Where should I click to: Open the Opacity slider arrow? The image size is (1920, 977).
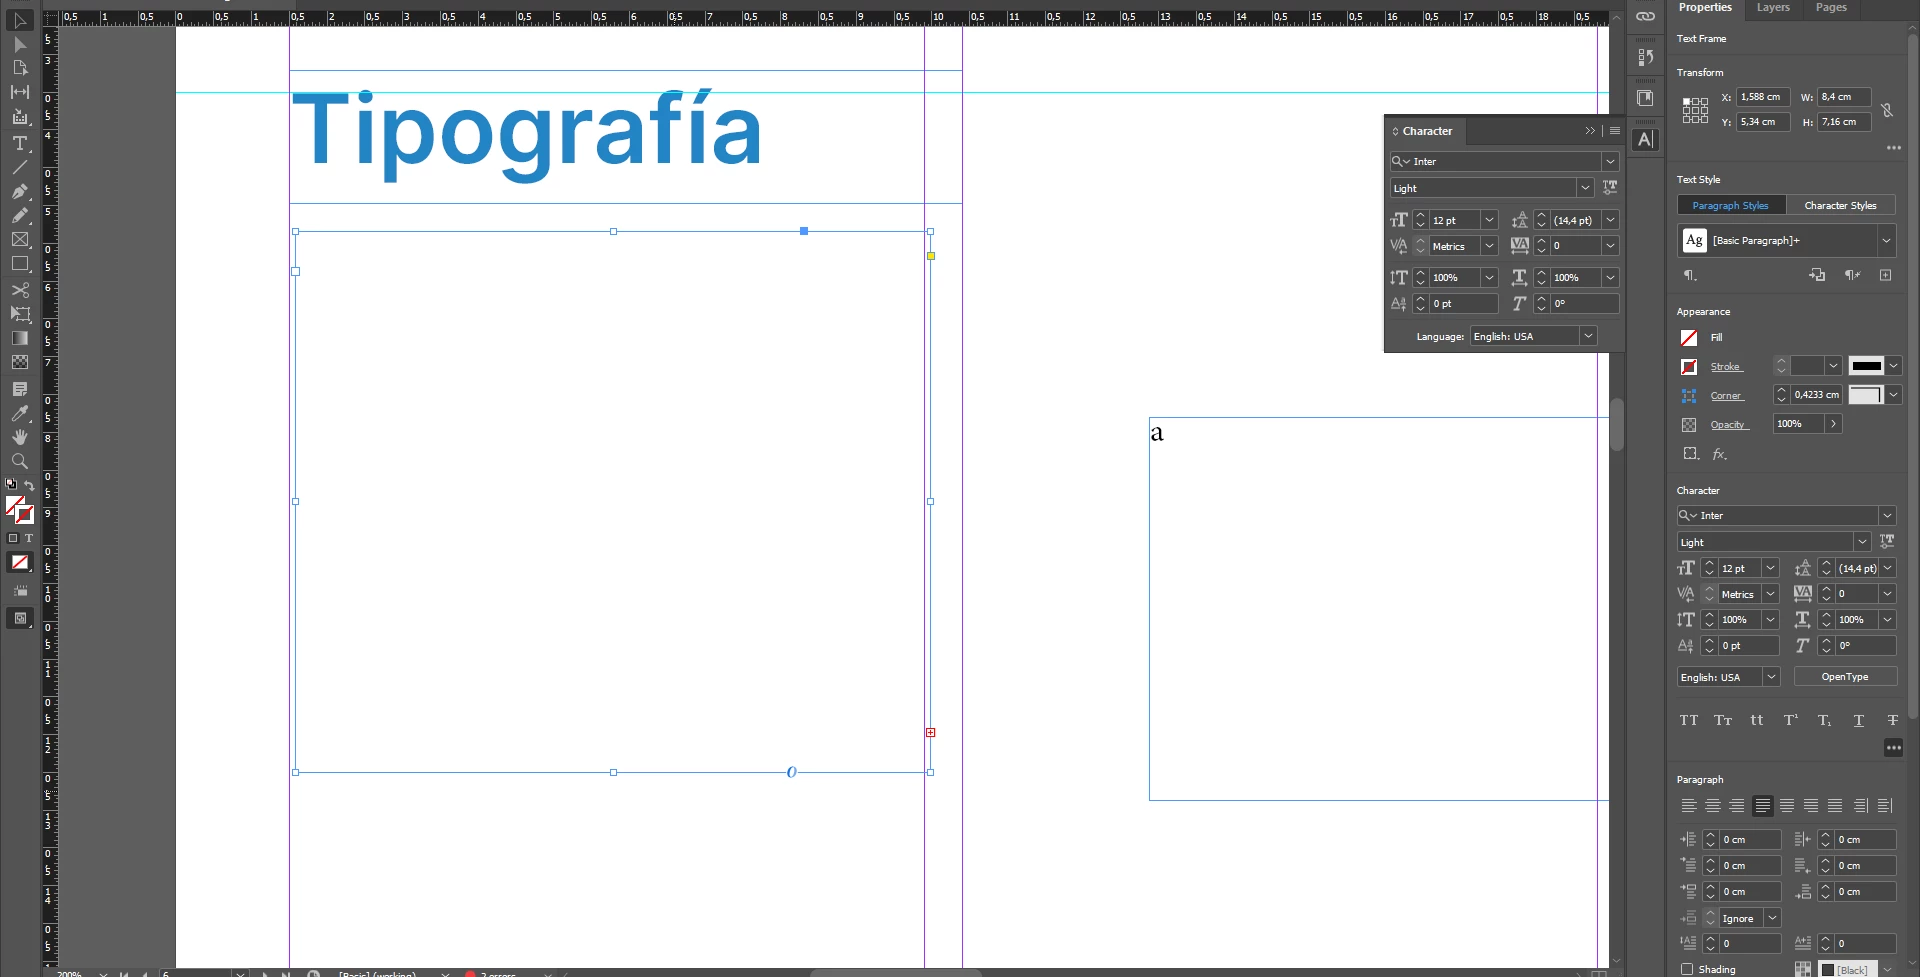click(1833, 424)
